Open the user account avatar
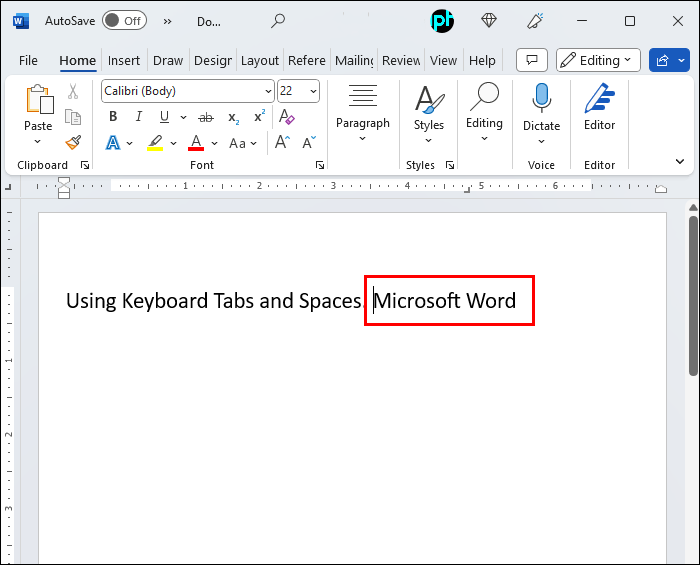The height and width of the screenshot is (565, 700). point(442,21)
